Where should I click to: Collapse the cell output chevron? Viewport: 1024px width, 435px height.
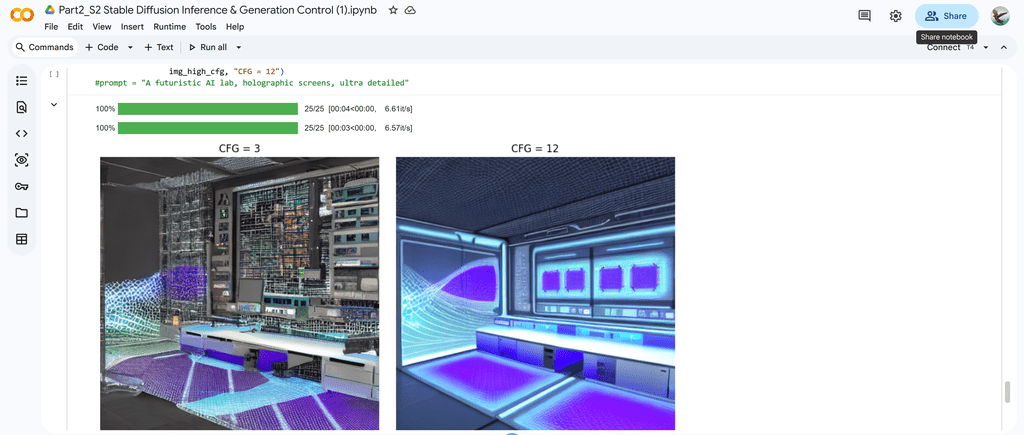tap(54, 104)
